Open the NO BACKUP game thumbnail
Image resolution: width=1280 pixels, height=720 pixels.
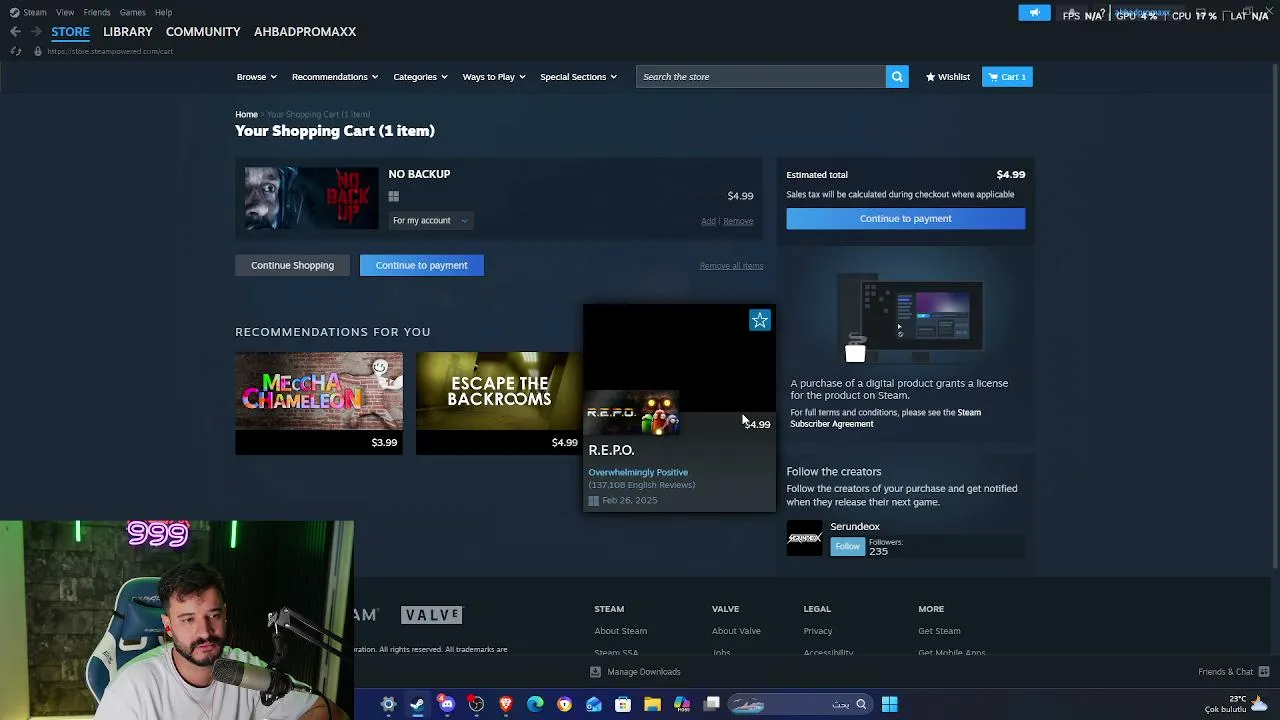click(312, 198)
